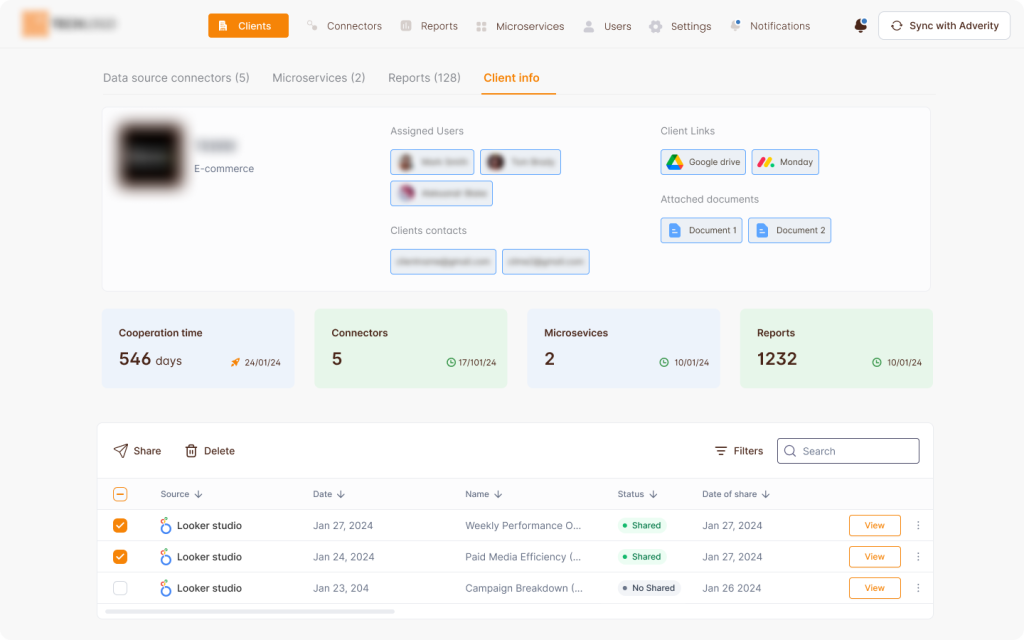Toggle the Status column sort arrow
1024x640 pixels.
[x=654, y=494]
